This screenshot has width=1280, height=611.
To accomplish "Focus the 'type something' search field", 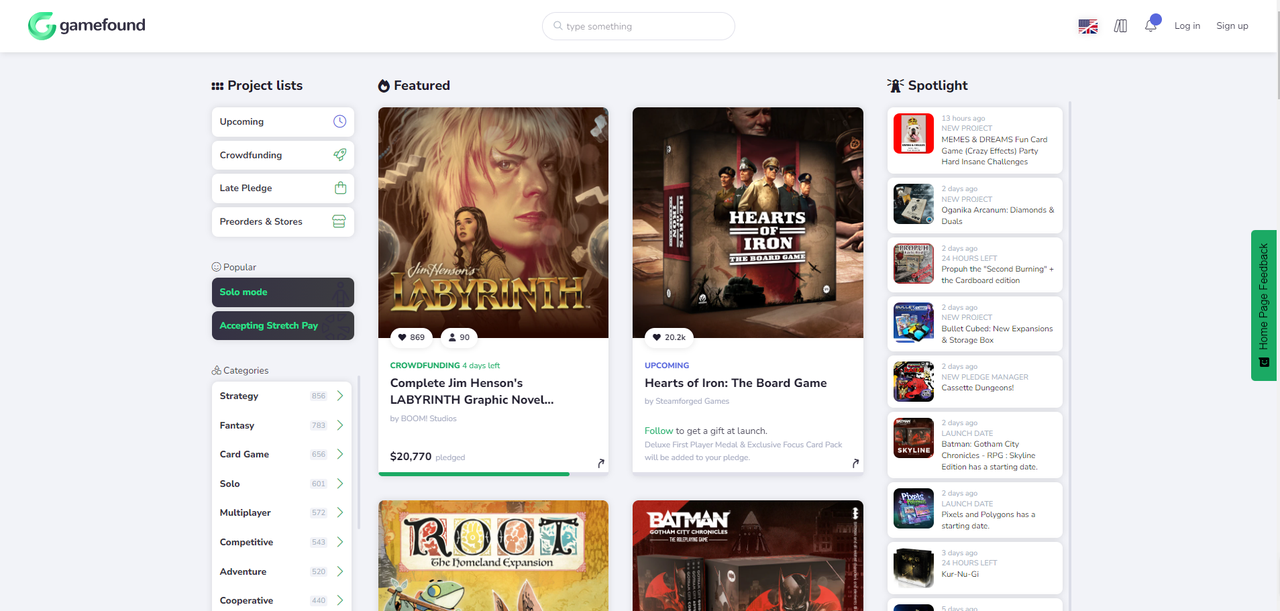I will point(638,26).
